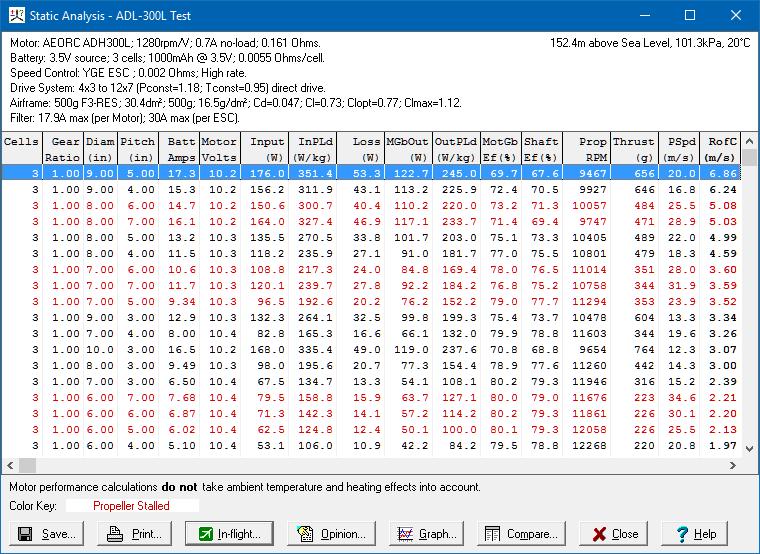Open the Compare dialog
The height and width of the screenshot is (554, 760).
522,534
